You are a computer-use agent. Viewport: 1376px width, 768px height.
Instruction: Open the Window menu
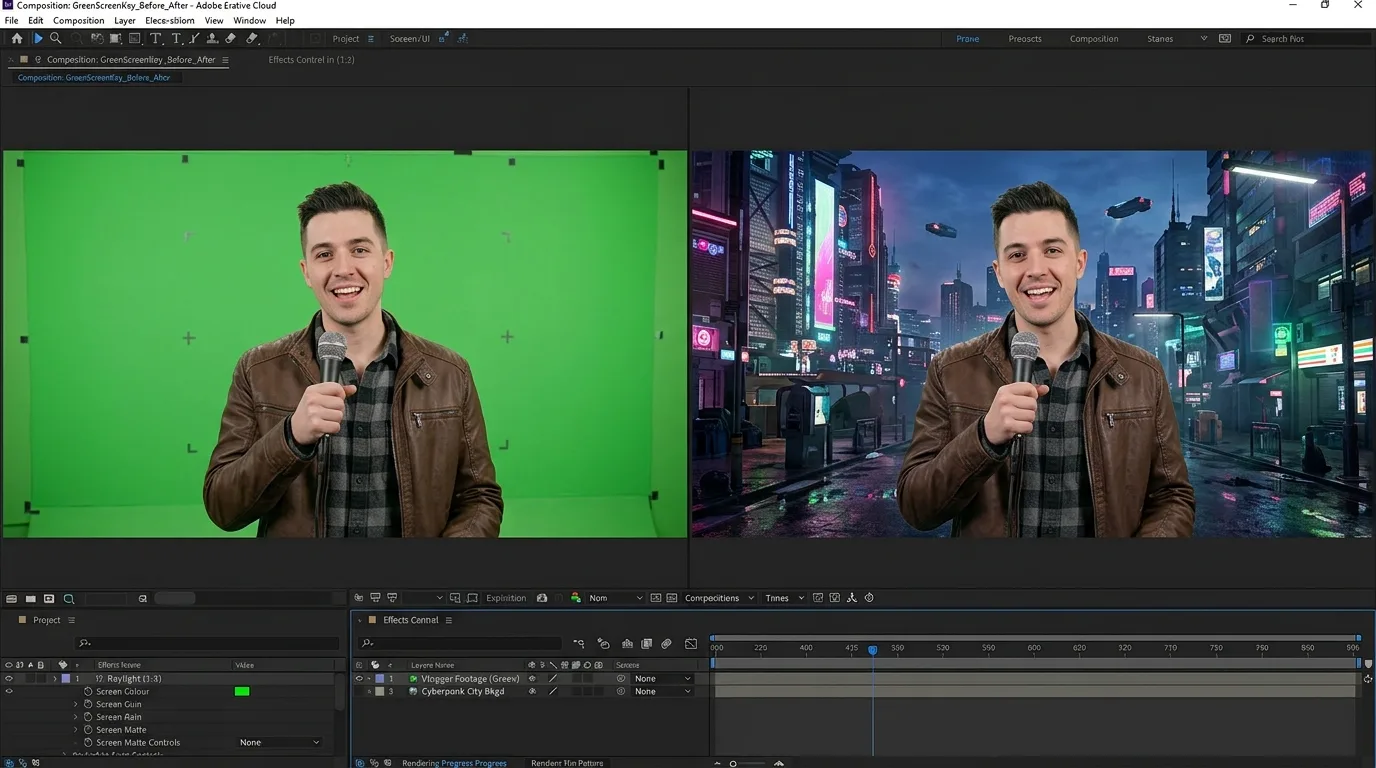[250, 20]
